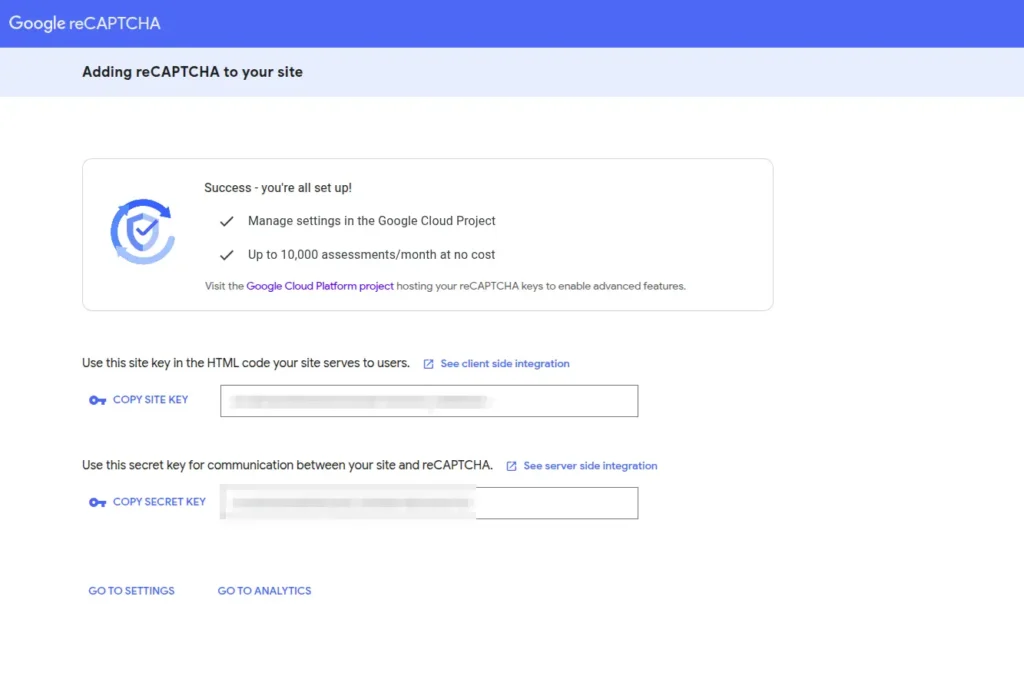Screen dimensions: 1024x699
Task: Open See server side integration documentation
Action: (x=590, y=466)
